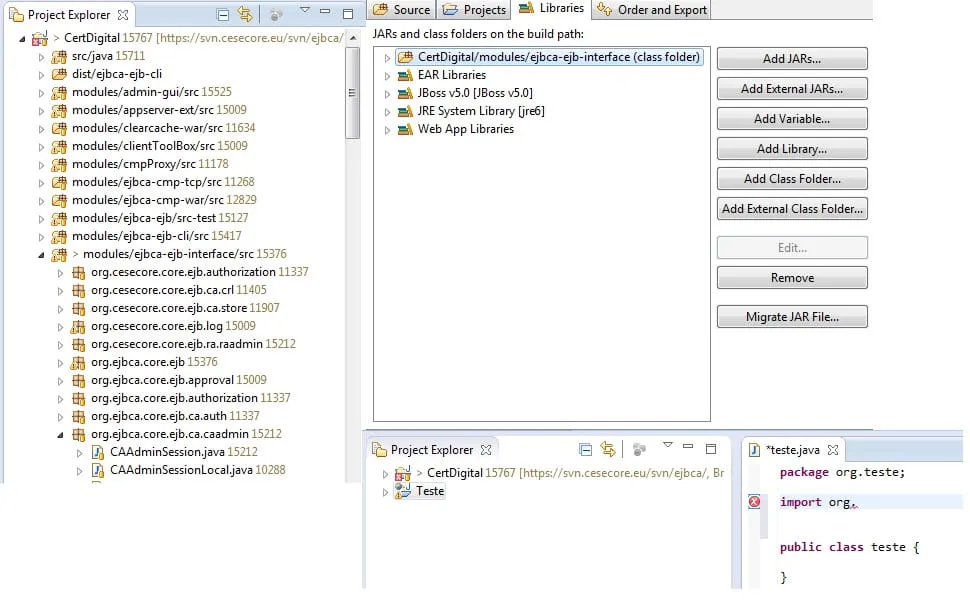Click package icon of org.ejbca.core.ejb.ca.caadmin
The image size is (970, 600).
tap(78, 434)
